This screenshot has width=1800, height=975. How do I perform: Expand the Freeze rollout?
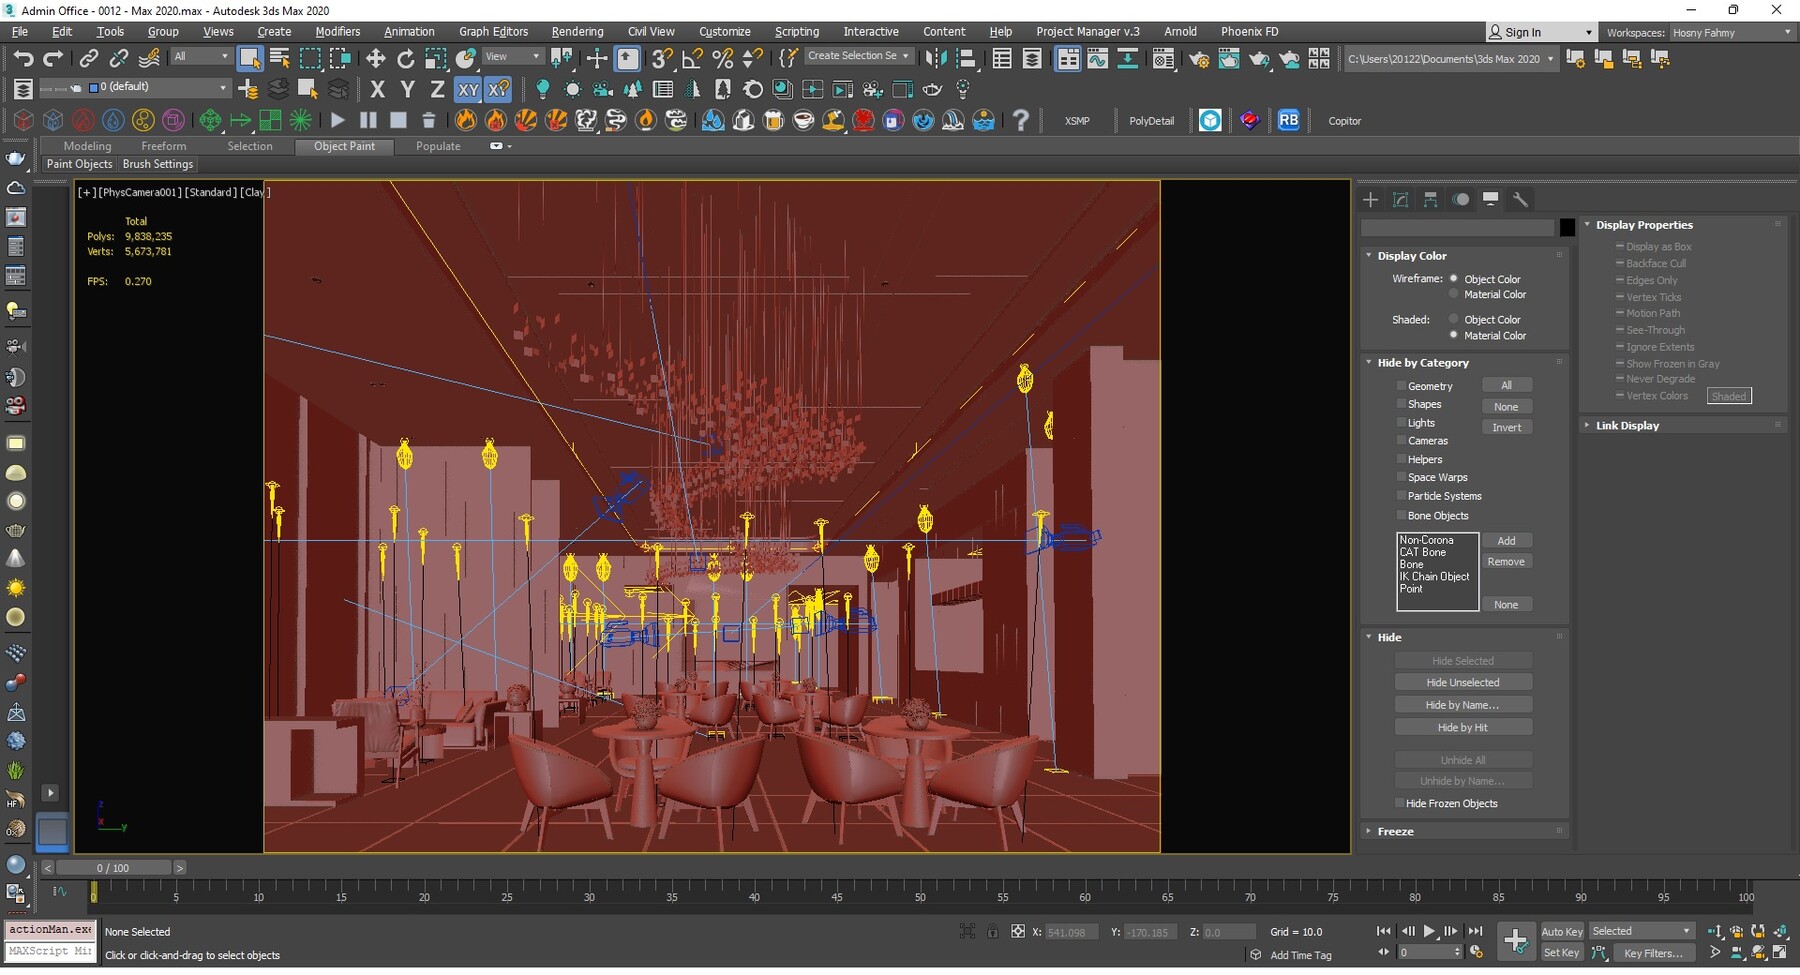point(1395,832)
